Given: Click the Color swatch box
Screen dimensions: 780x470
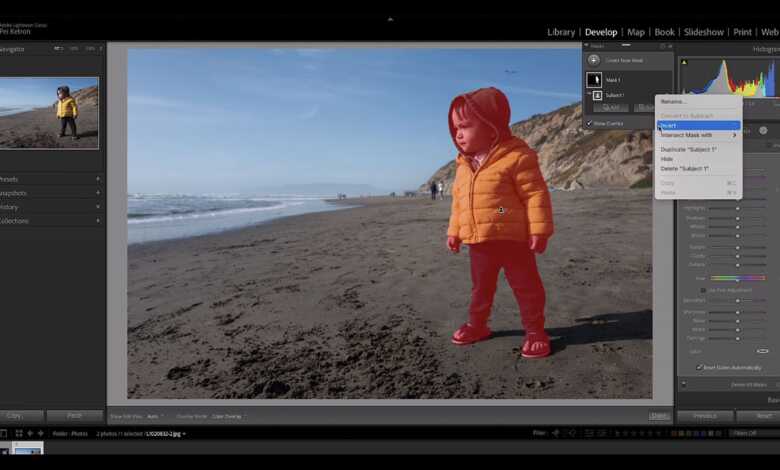Looking at the screenshot, I should [x=762, y=352].
